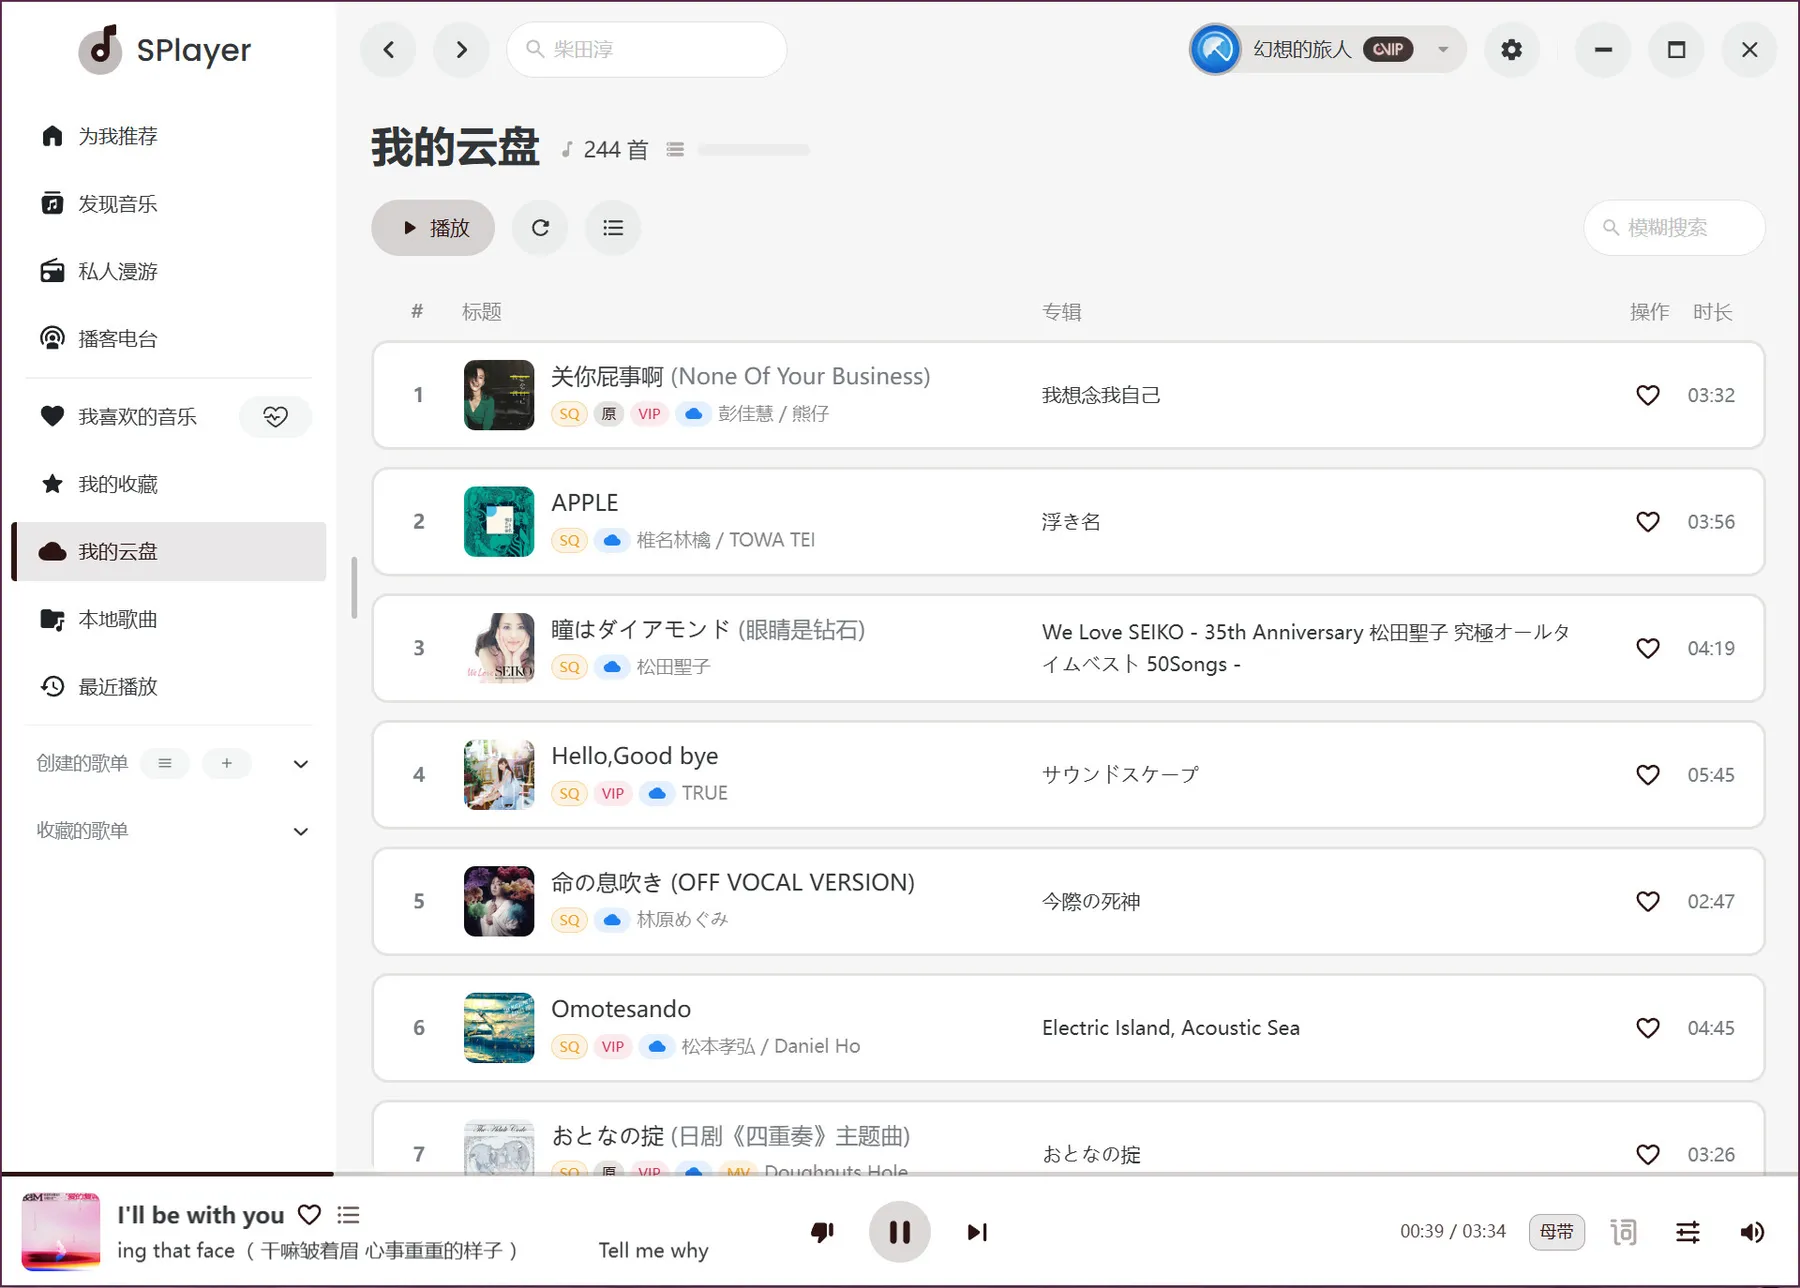Like the song APPLE with heart
Screen dimensions: 1800x1288
tap(1648, 522)
